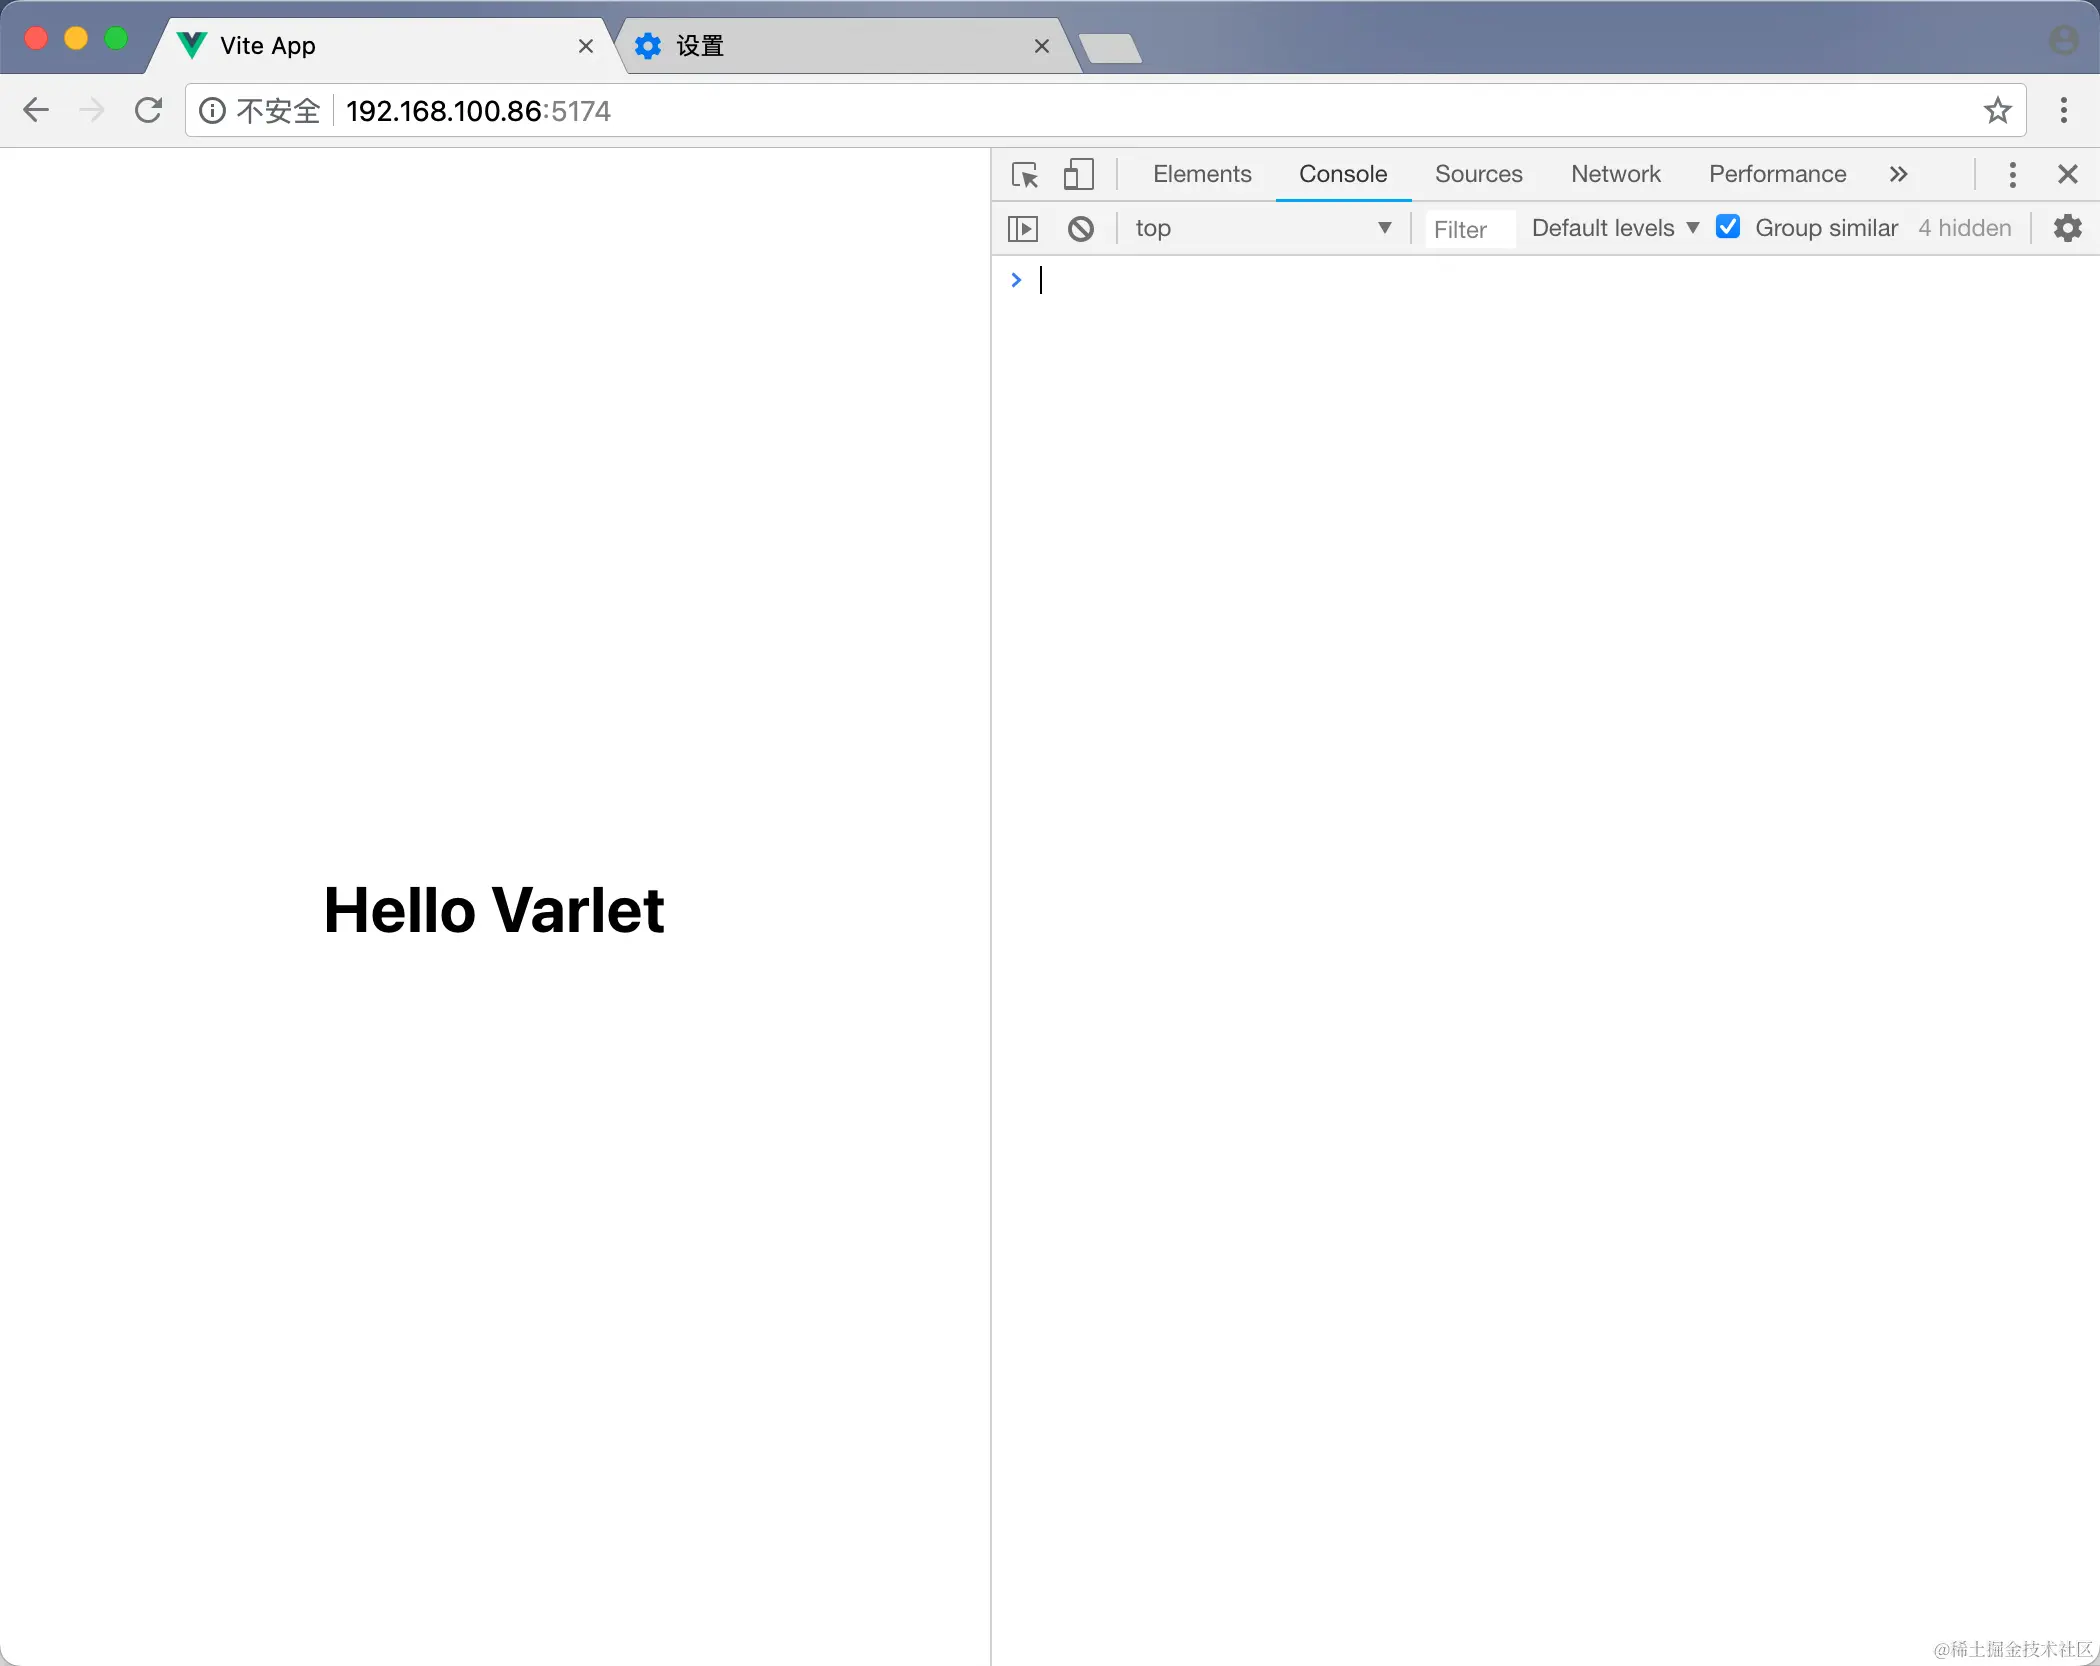The height and width of the screenshot is (1666, 2100).
Task: Open the Sources panel tab
Action: [1478, 175]
